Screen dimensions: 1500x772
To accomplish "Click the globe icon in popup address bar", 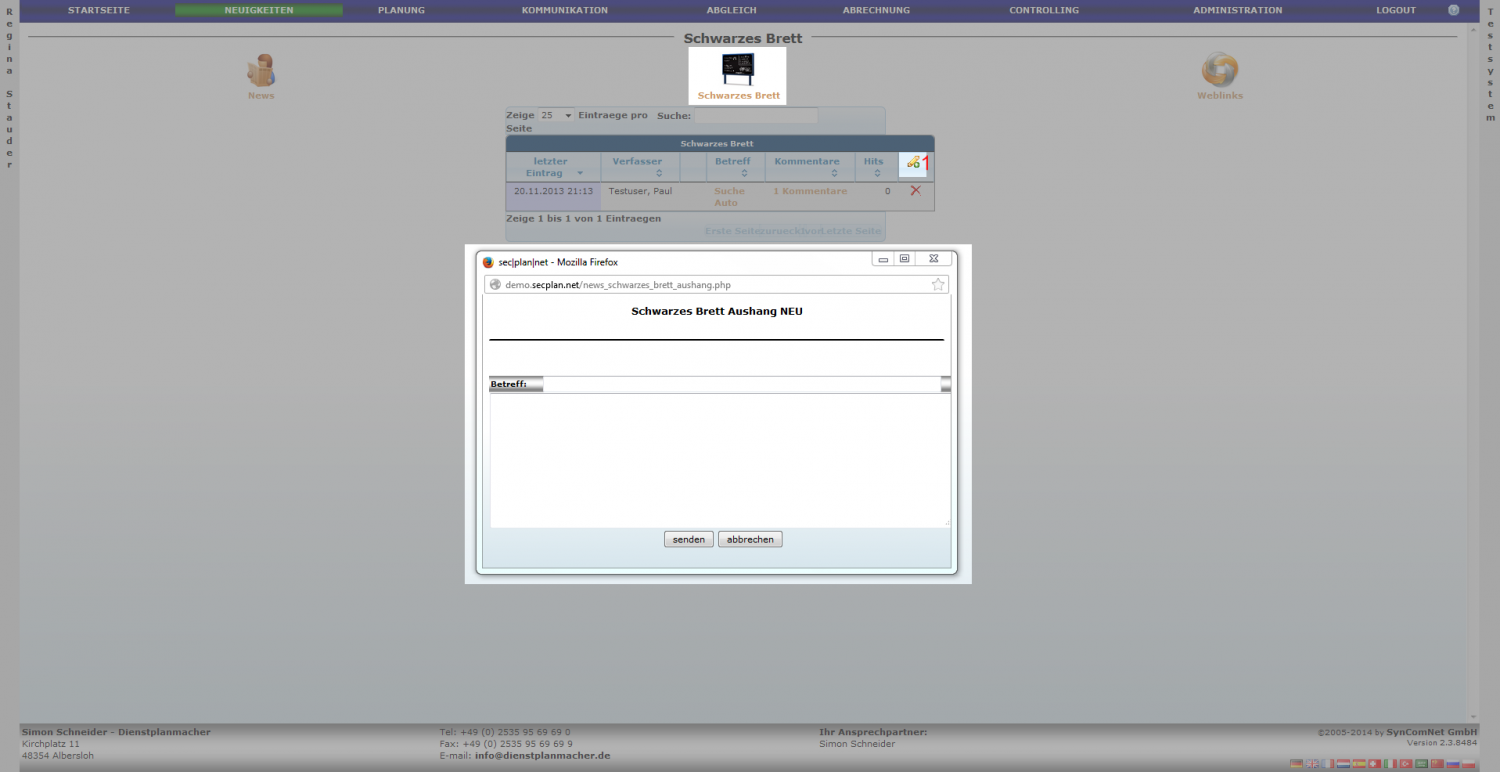I will coord(494,285).
